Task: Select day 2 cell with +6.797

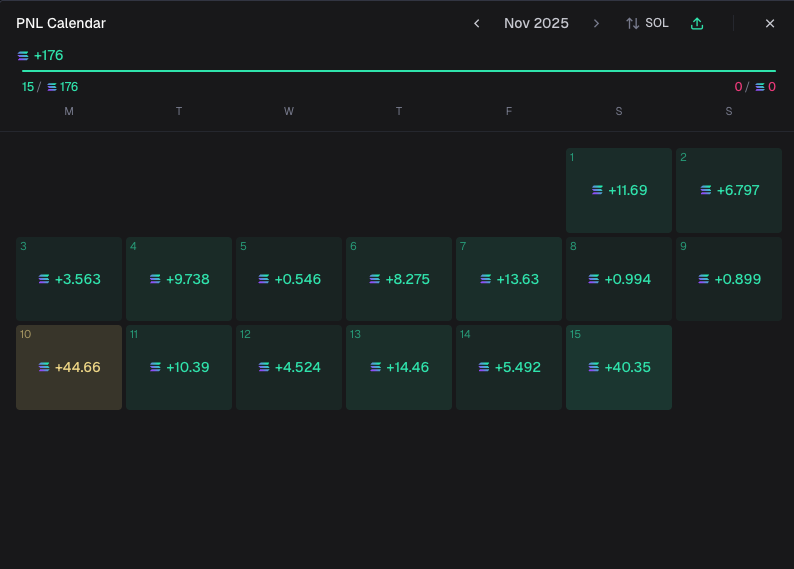Action: [729, 190]
